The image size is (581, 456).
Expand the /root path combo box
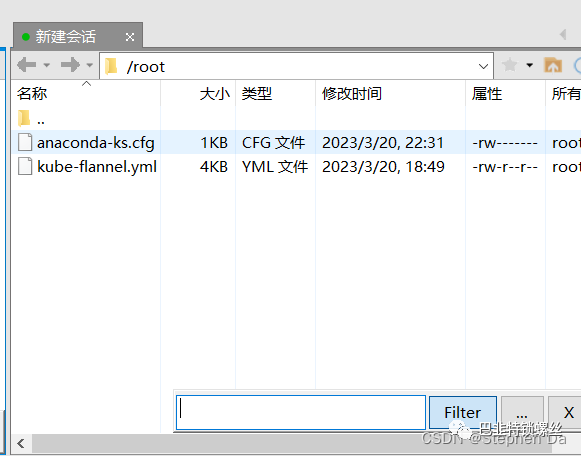[x=483, y=67]
